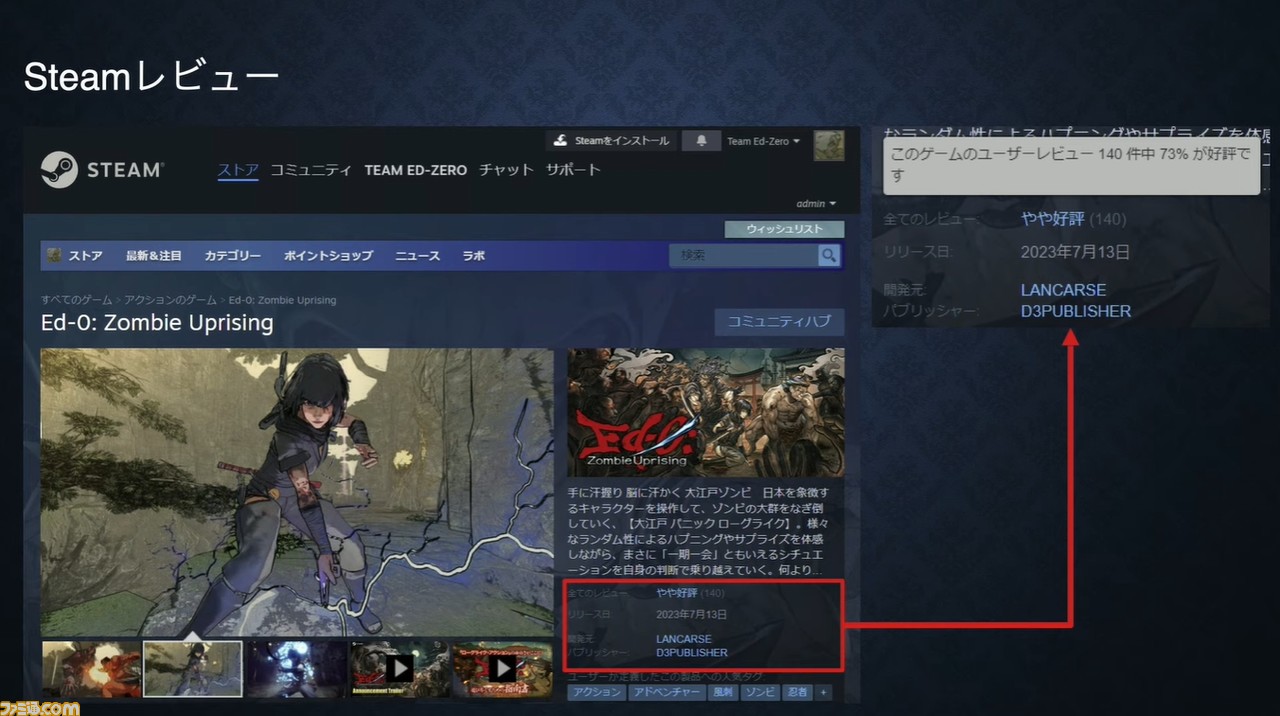Click the Steamをインストール button

pos(612,141)
